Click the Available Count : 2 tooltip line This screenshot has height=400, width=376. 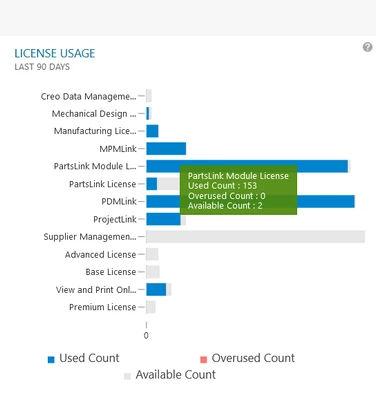tap(225, 206)
